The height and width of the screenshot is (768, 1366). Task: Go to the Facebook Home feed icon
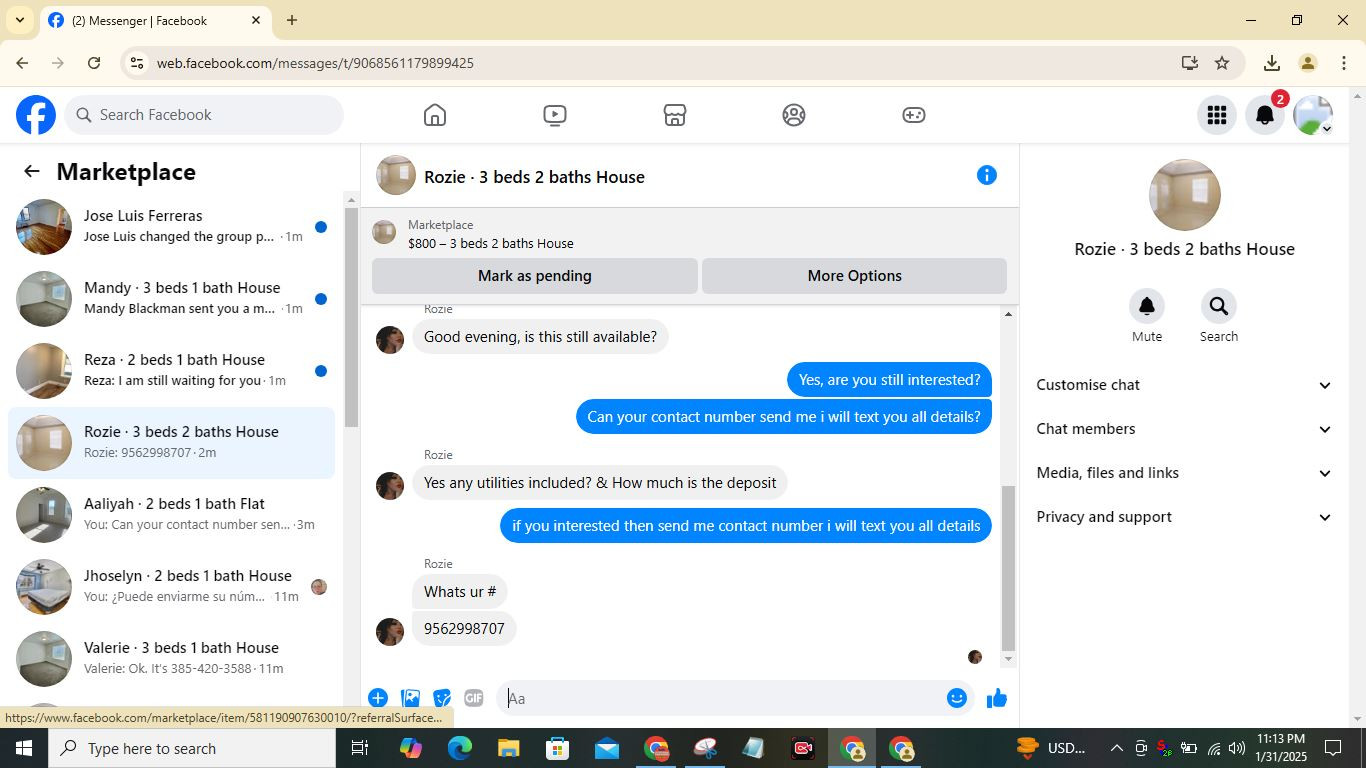pyautogui.click(x=435, y=115)
